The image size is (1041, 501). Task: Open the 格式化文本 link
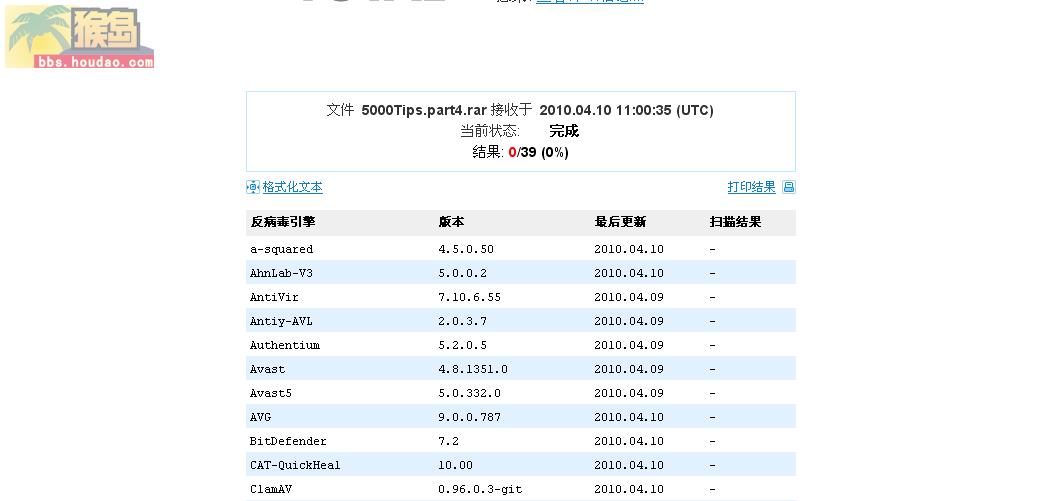[x=293, y=187]
